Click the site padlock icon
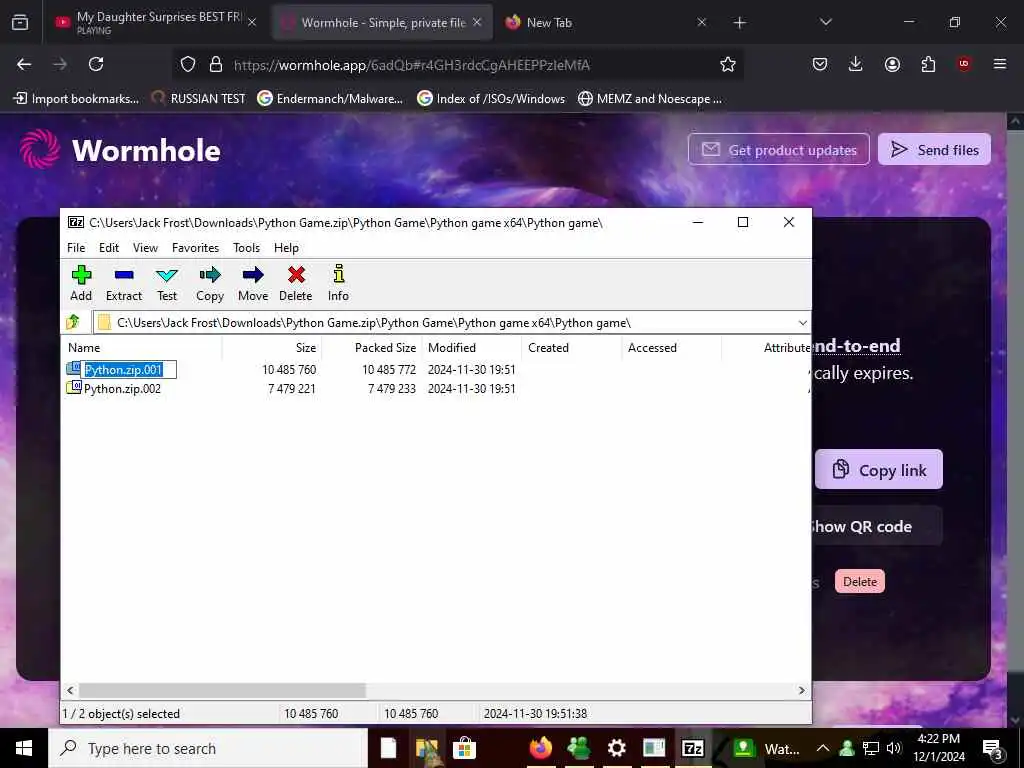Image resolution: width=1024 pixels, height=768 pixels. tap(216, 64)
